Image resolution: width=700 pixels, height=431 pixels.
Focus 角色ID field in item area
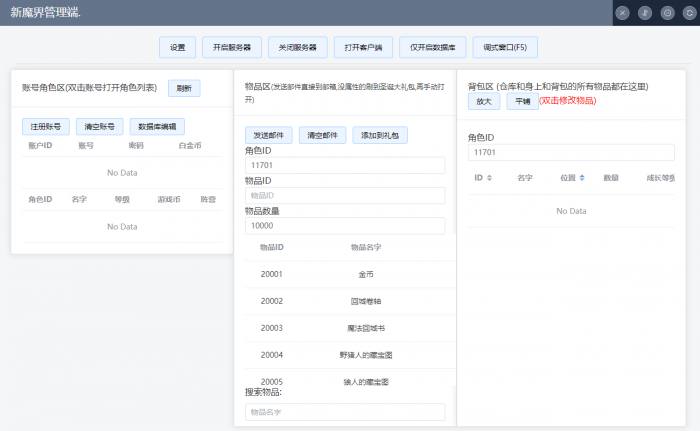345,165
